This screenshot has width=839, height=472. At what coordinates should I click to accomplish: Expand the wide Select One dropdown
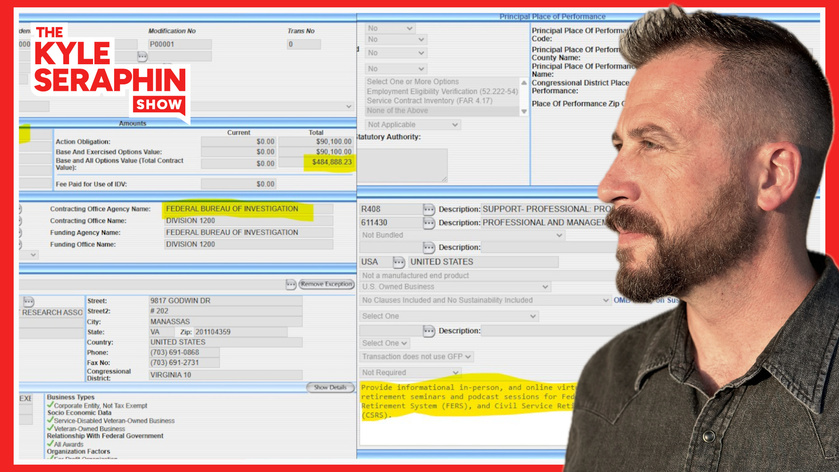tap(449, 316)
